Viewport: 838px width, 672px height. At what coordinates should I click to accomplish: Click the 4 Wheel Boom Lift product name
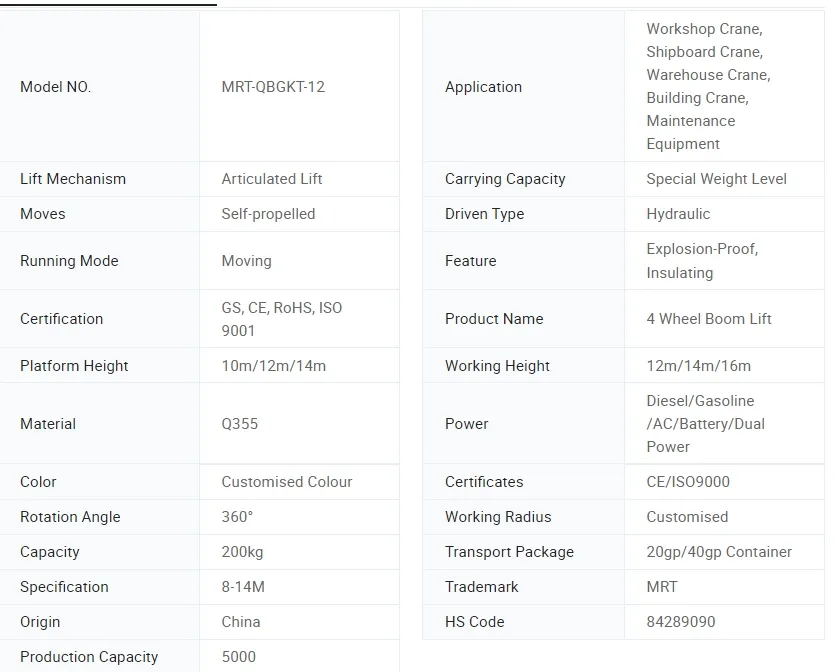click(x=709, y=319)
